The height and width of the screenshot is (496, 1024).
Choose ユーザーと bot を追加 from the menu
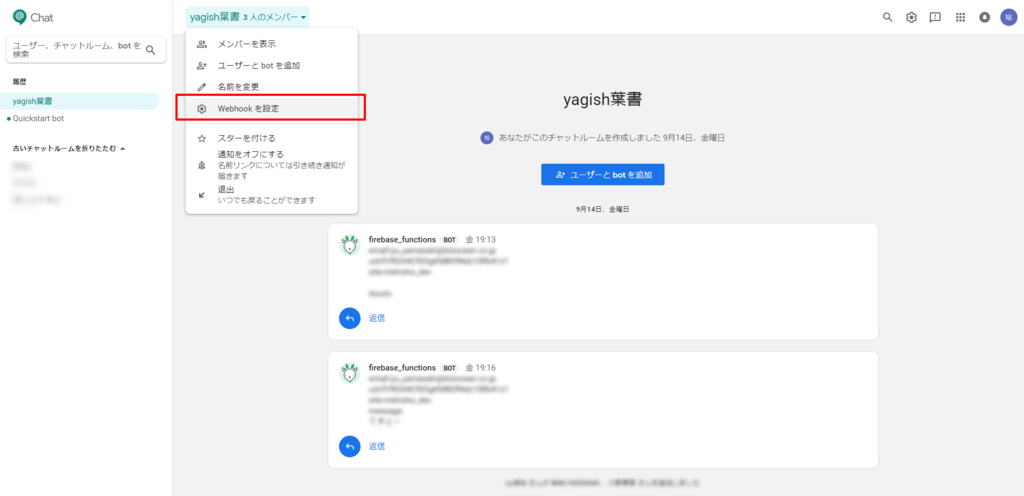tap(272, 65)
